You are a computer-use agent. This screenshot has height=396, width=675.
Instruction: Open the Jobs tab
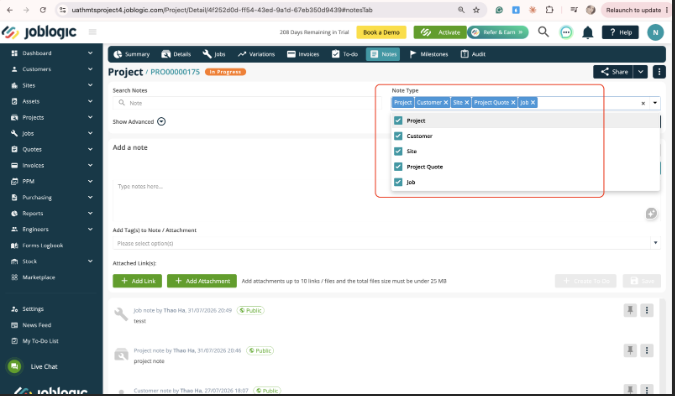(x=214, y=54)
